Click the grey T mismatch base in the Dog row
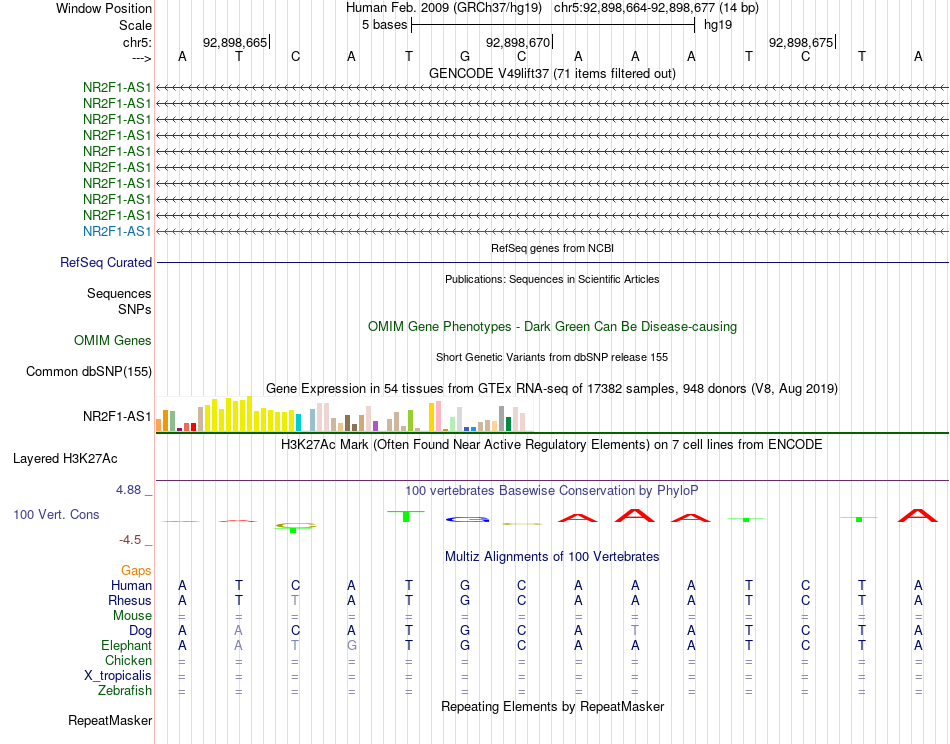This screenshot has height=744, width=950. click(635, 630)
